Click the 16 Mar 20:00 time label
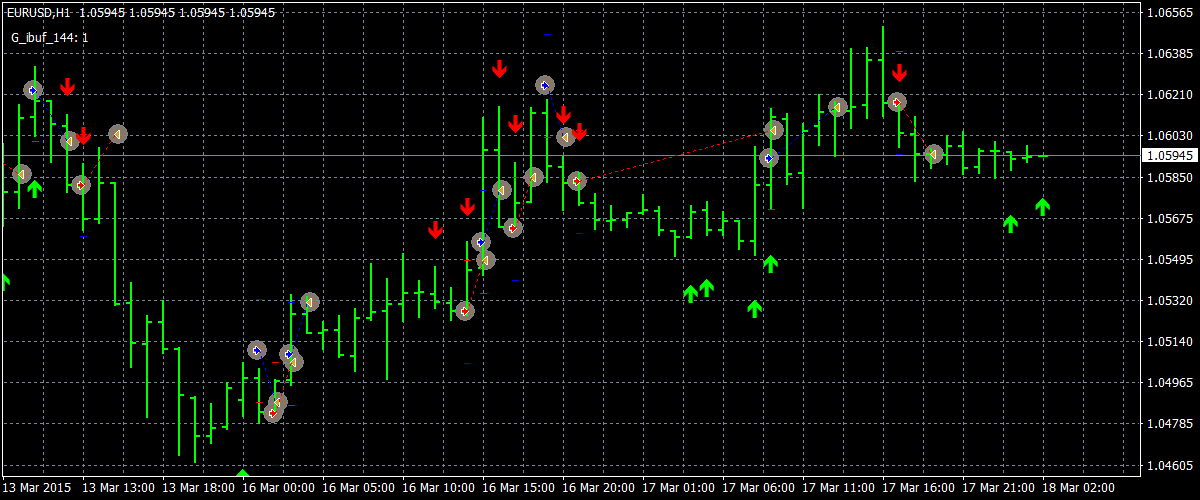Image resolution: width=1200 pixels, height=500 pixels. [x=599, y=488]
